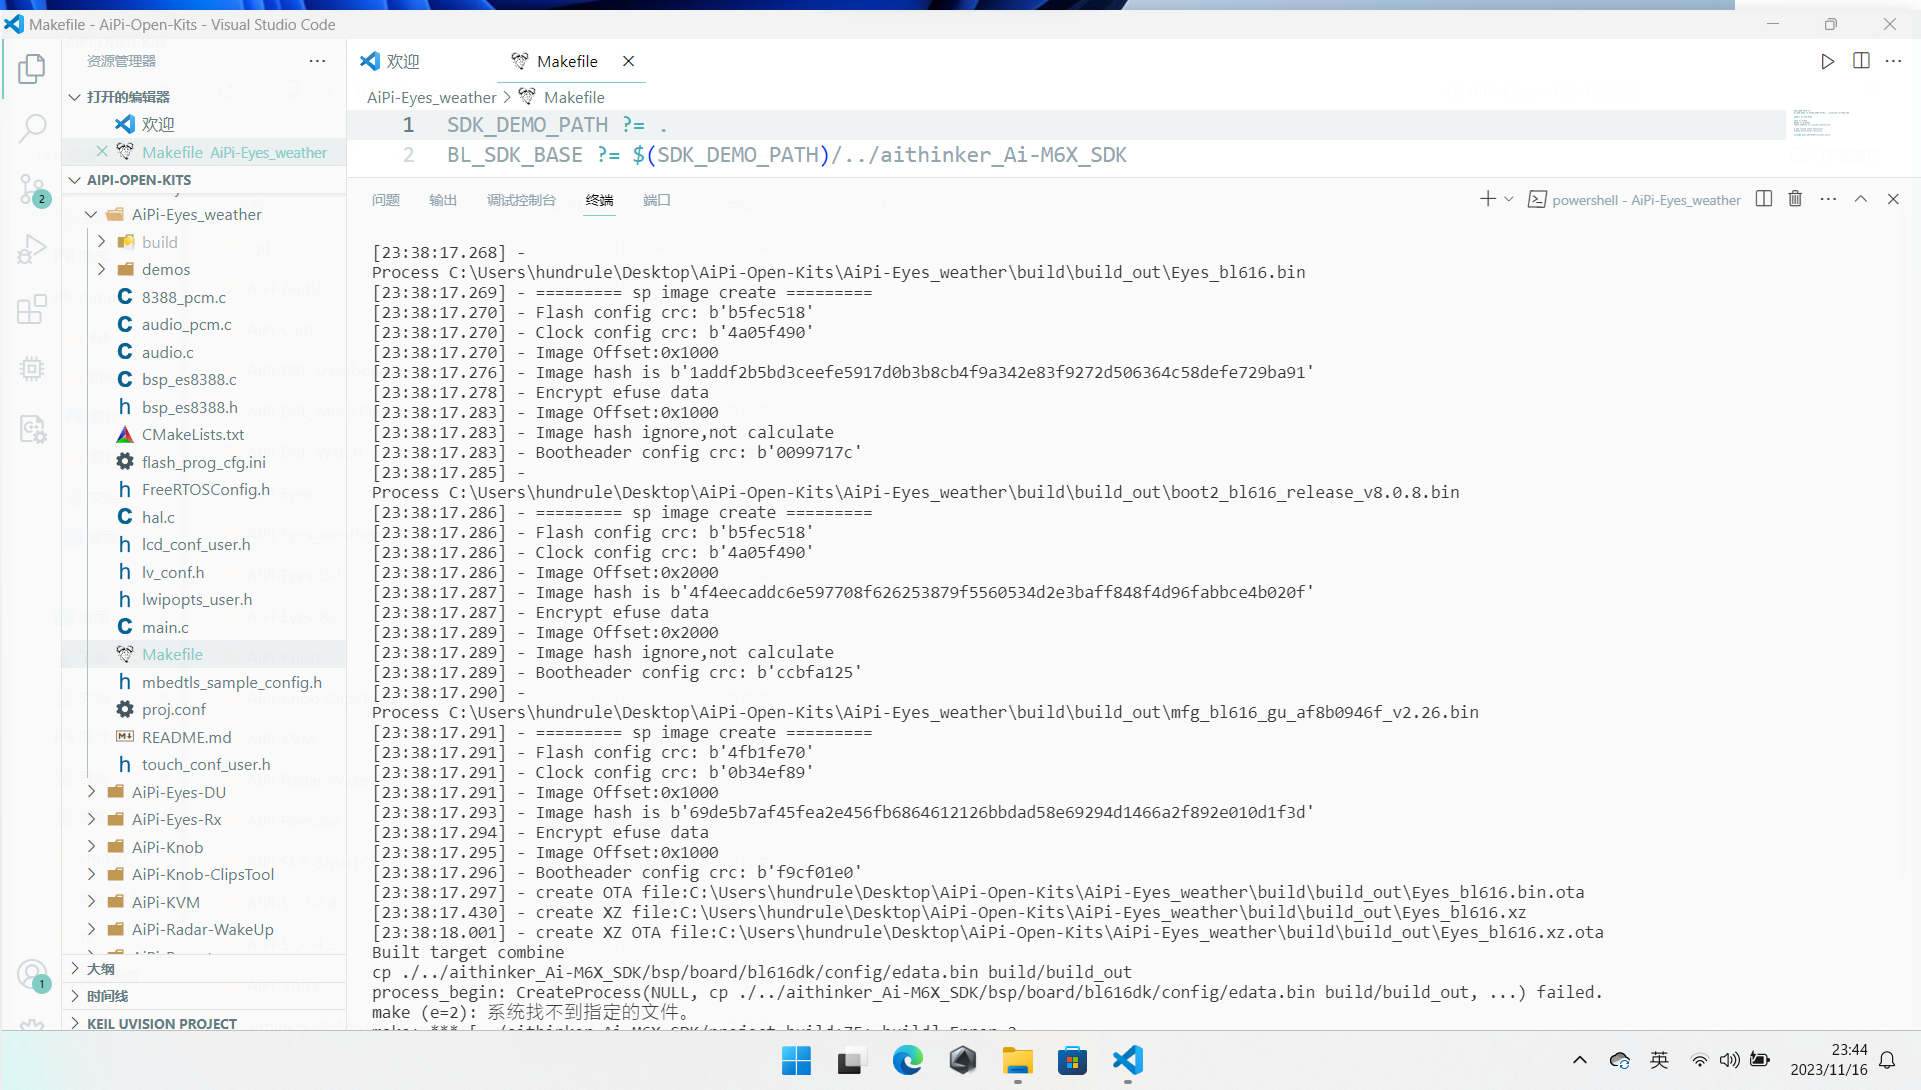Open the Explorer view in activity bar
Image resolution: width=1921 pixels, height=1090 pixels.
coord(32,69)
